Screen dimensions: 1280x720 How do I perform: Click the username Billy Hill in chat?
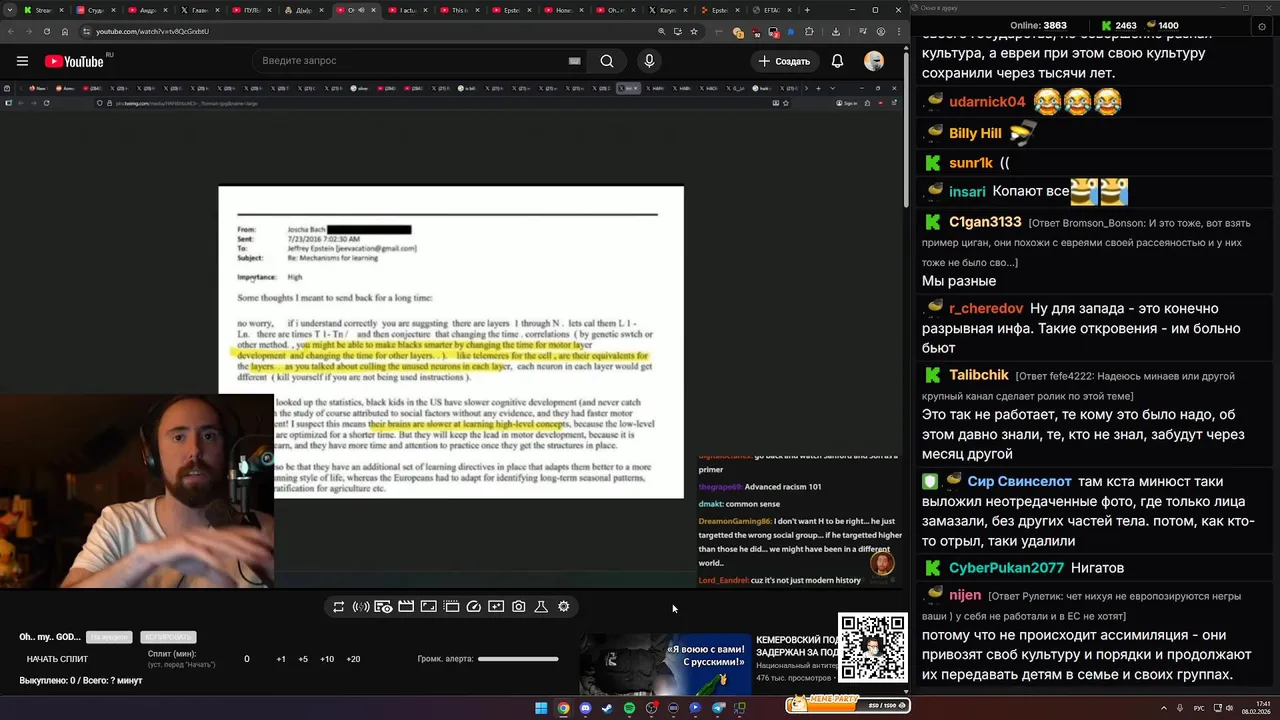[975, 133]
